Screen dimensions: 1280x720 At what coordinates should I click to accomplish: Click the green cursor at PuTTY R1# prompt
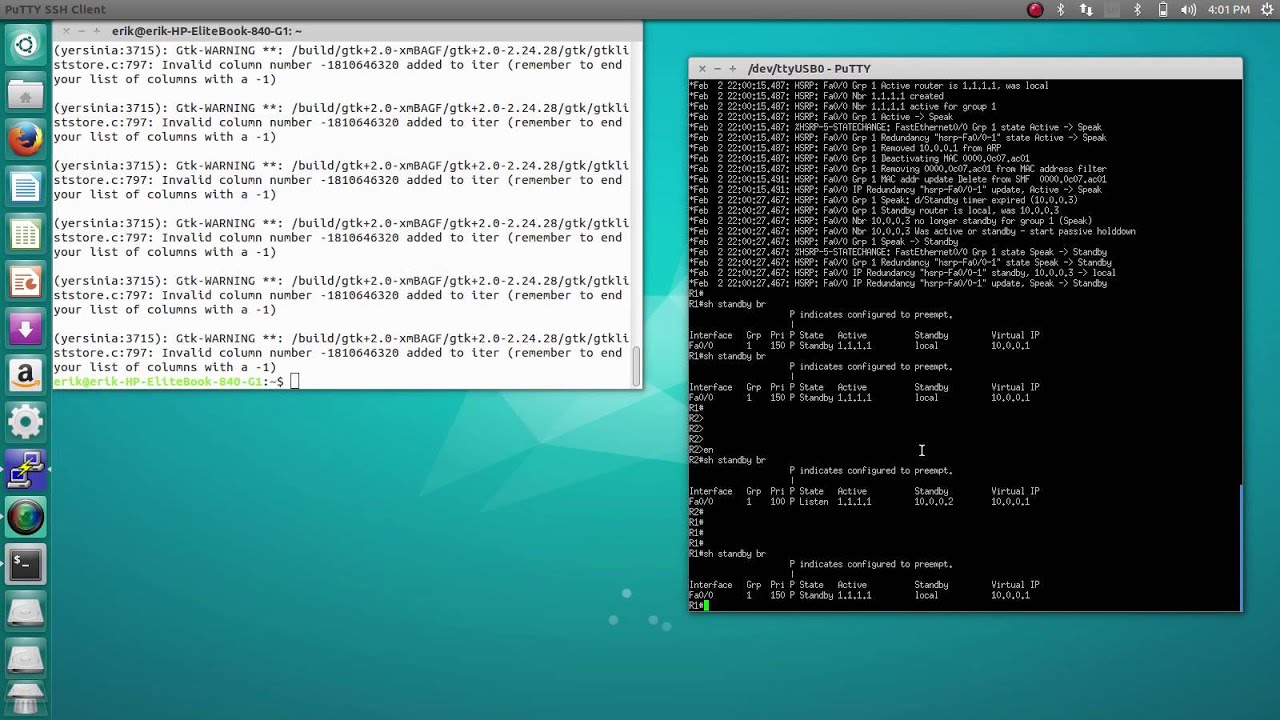(706, 606)
